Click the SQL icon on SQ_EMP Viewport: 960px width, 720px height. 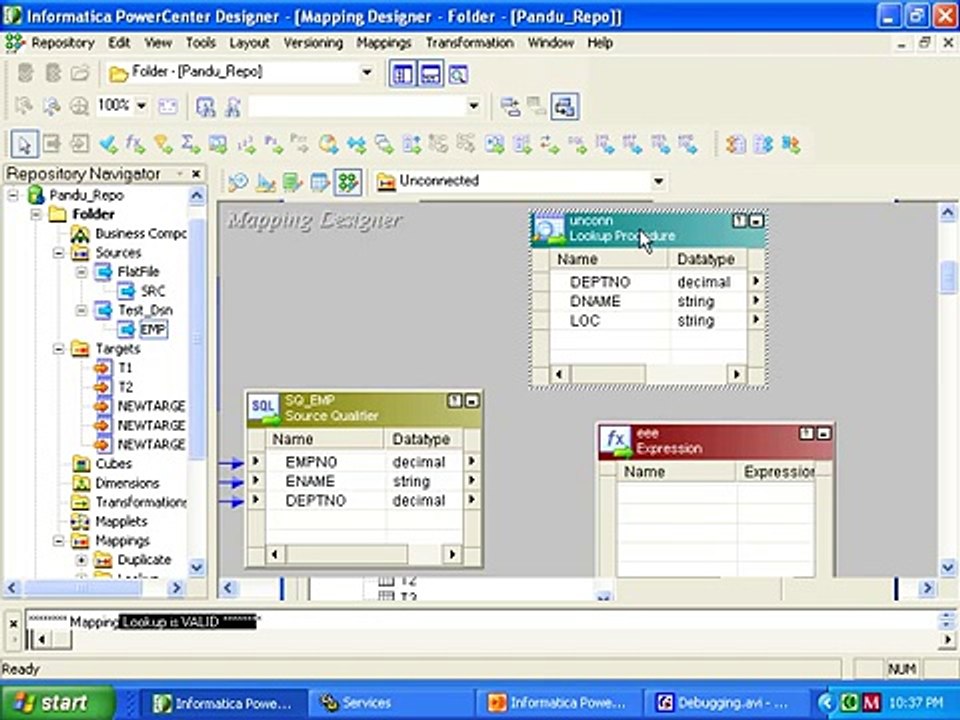tap(264, 408)
